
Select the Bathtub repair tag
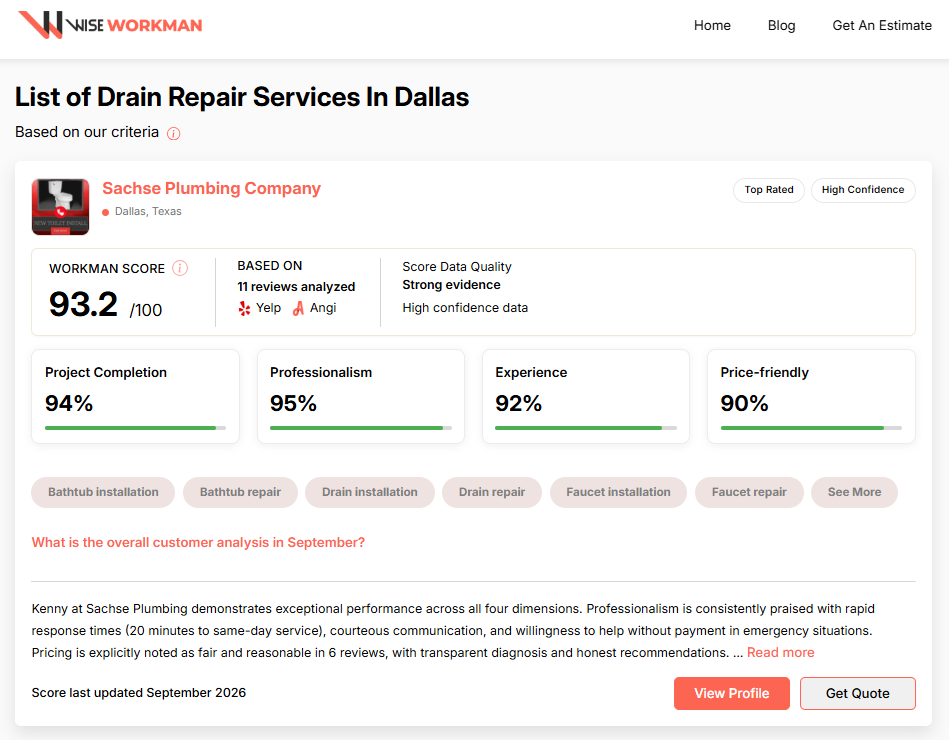coord(240,493)
